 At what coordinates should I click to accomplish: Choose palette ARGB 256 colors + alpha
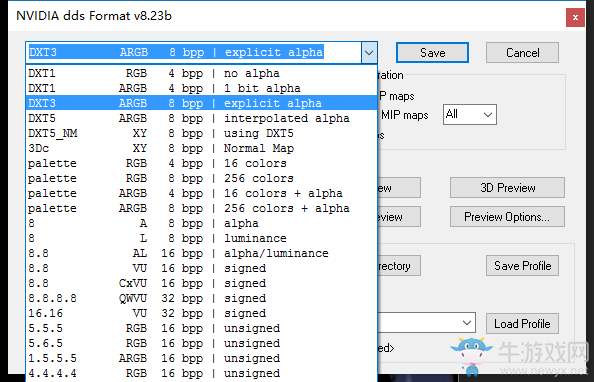201,208
